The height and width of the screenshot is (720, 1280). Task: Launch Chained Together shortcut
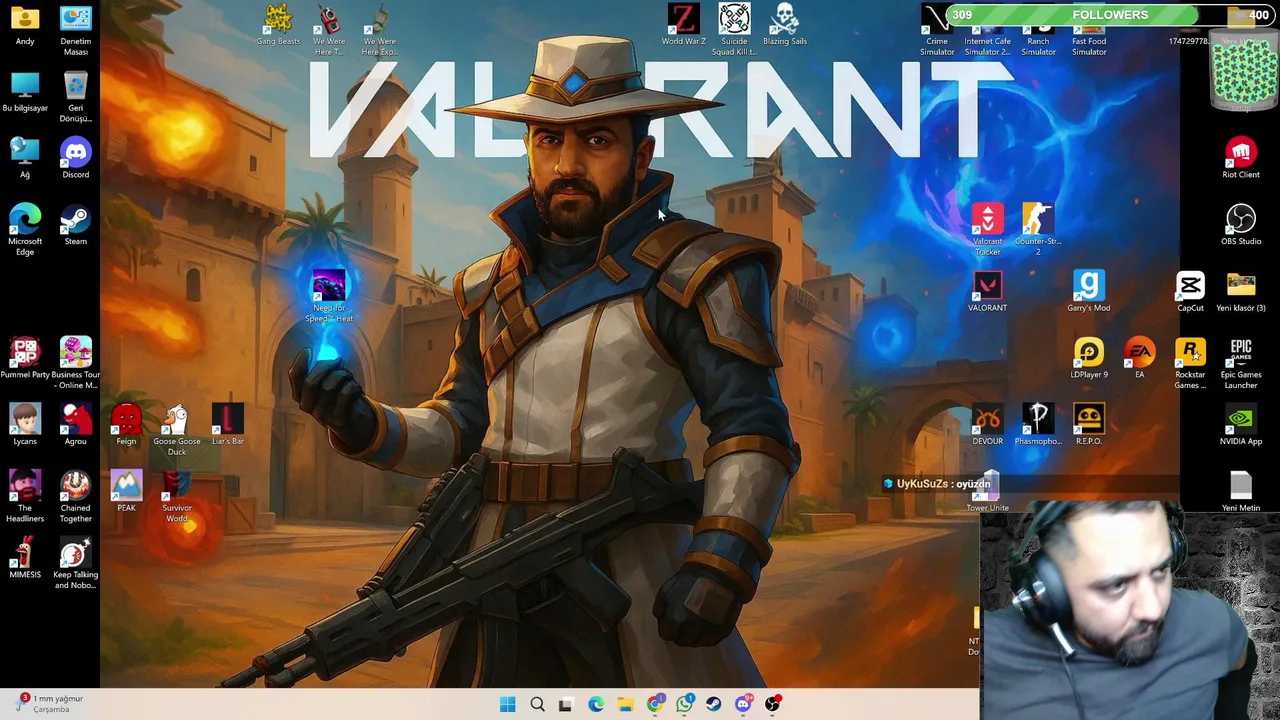(75, 497)
